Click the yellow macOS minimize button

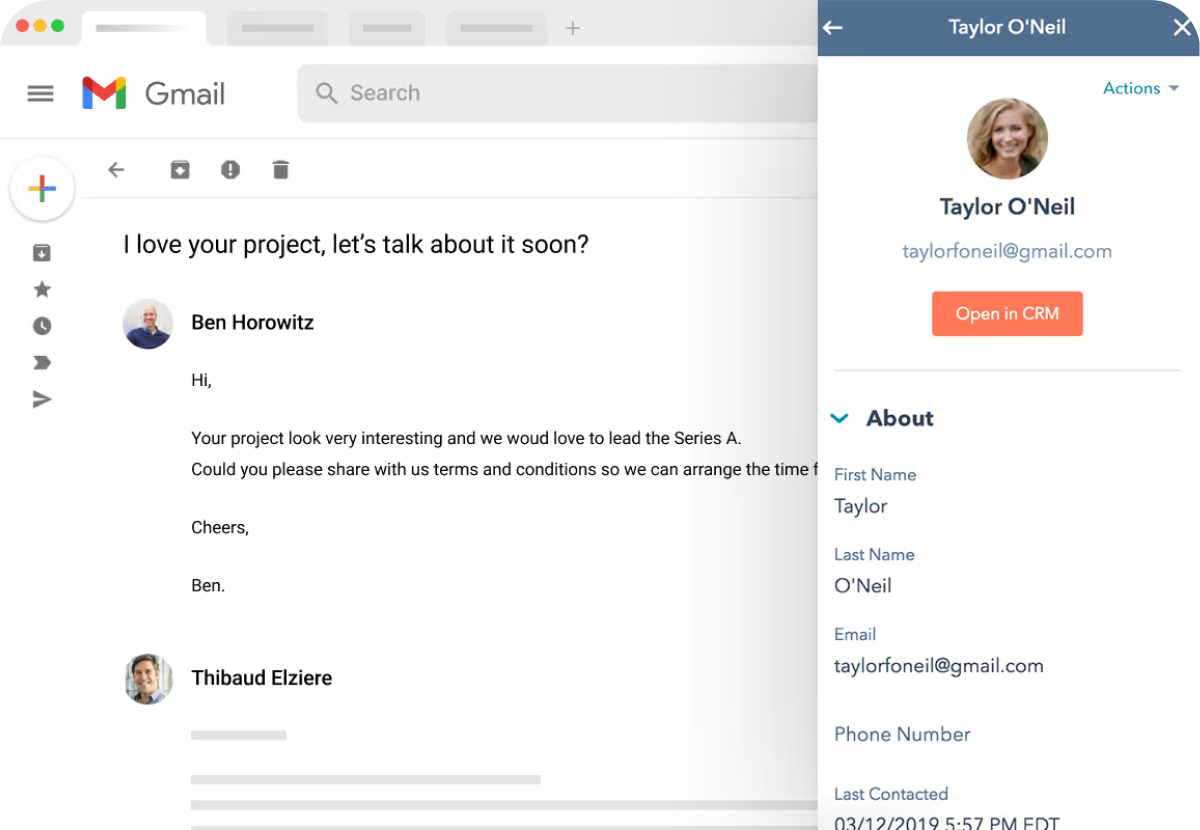(x=40, y=26)
